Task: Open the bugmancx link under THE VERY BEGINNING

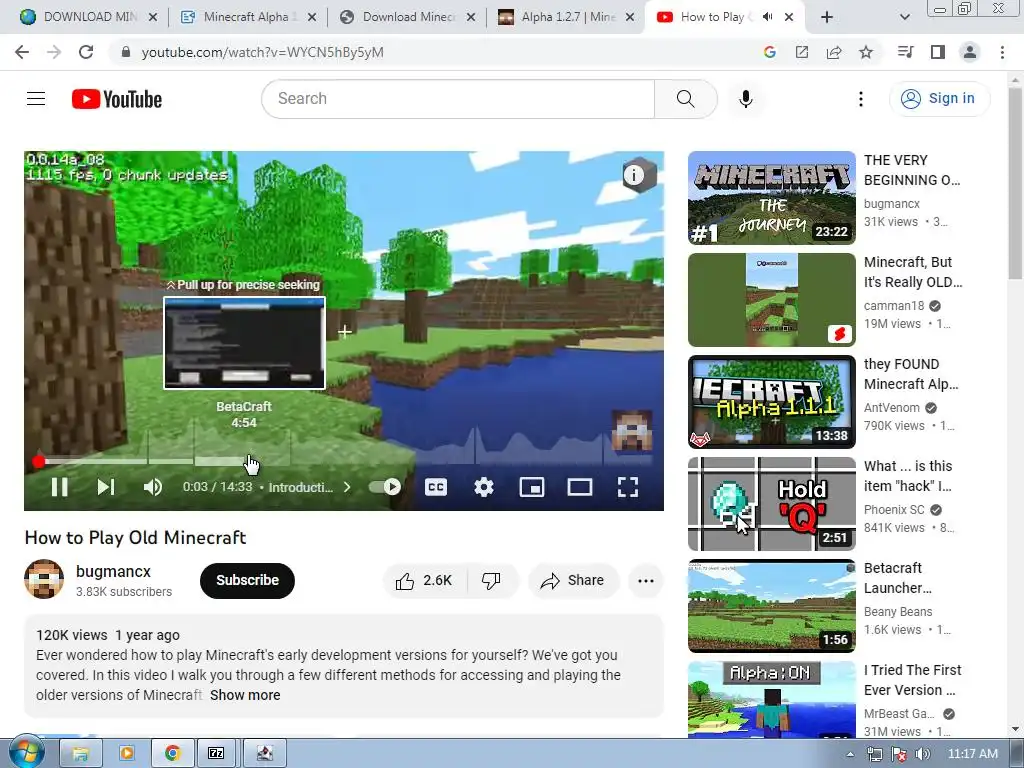Action: [x=892, y=204]
